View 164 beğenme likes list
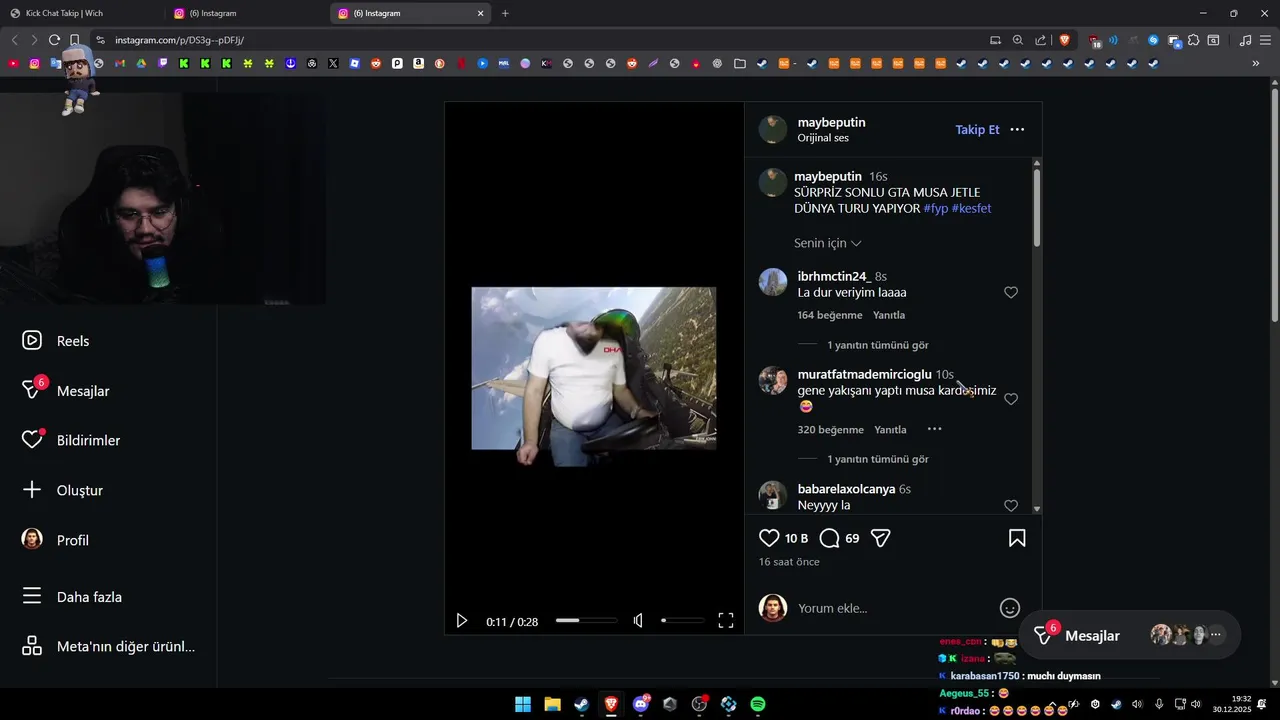This screenshot has height=720, width=1280. [x=830, y=315]
